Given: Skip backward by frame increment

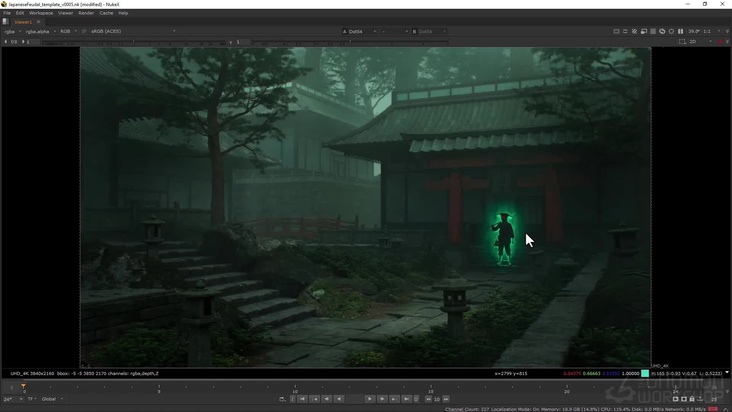Looking at the screenshot, I should (x=428, y=399).
